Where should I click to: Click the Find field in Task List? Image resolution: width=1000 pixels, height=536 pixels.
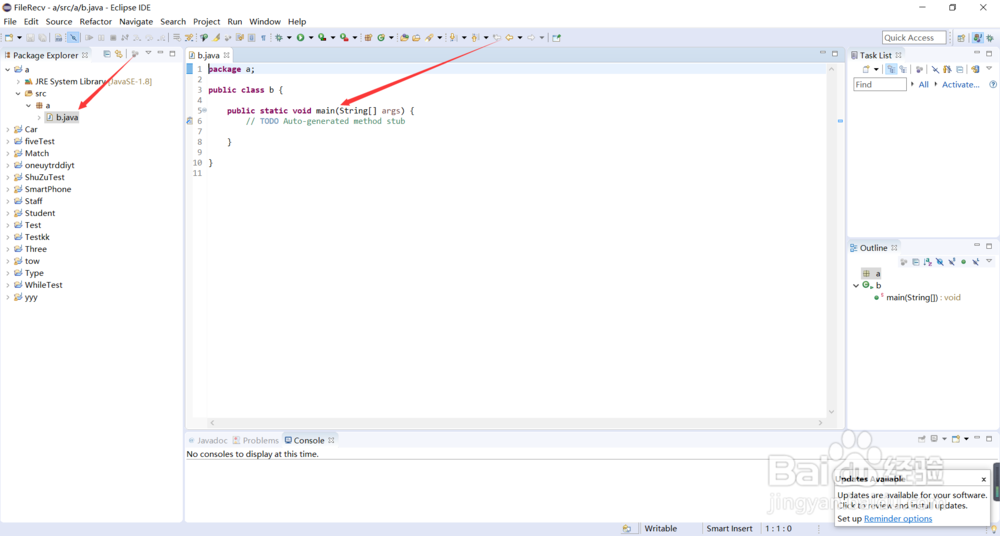click(x=879, y=84)
